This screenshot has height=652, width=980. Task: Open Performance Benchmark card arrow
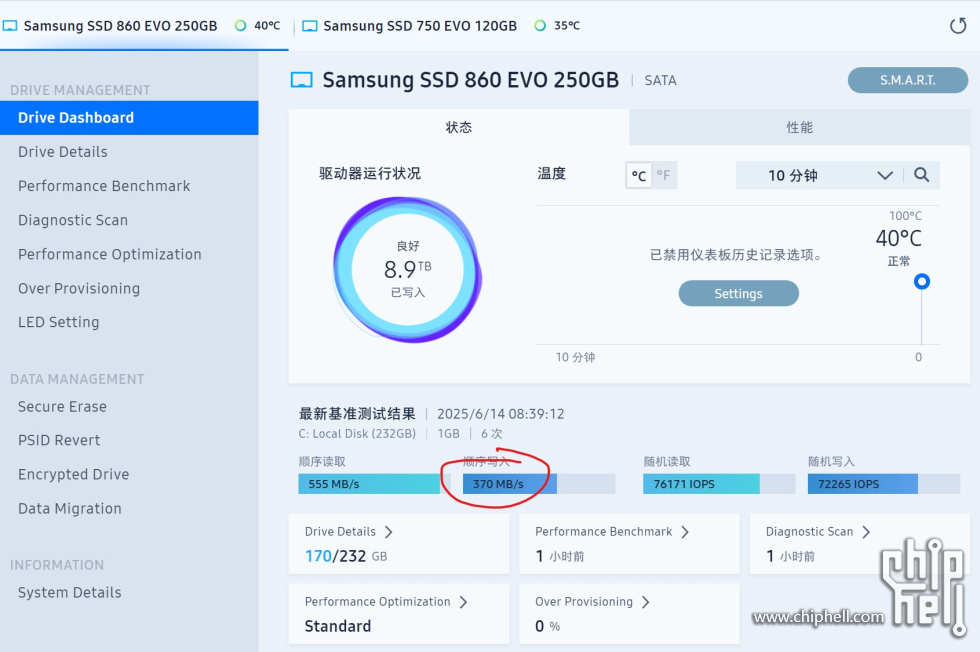click(685, 532)
